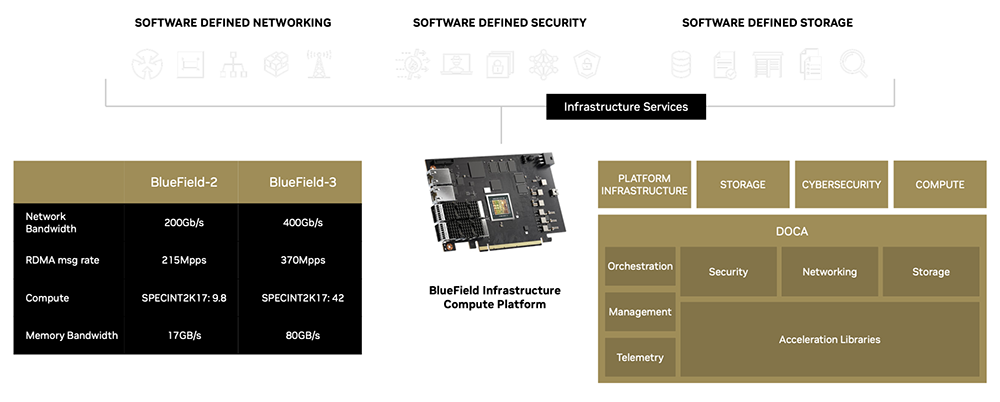The width and height of the screenshot is (1000, 402).
Task: Select the DOCA Storage block next to Networking
Action: [x=930, y=272]
